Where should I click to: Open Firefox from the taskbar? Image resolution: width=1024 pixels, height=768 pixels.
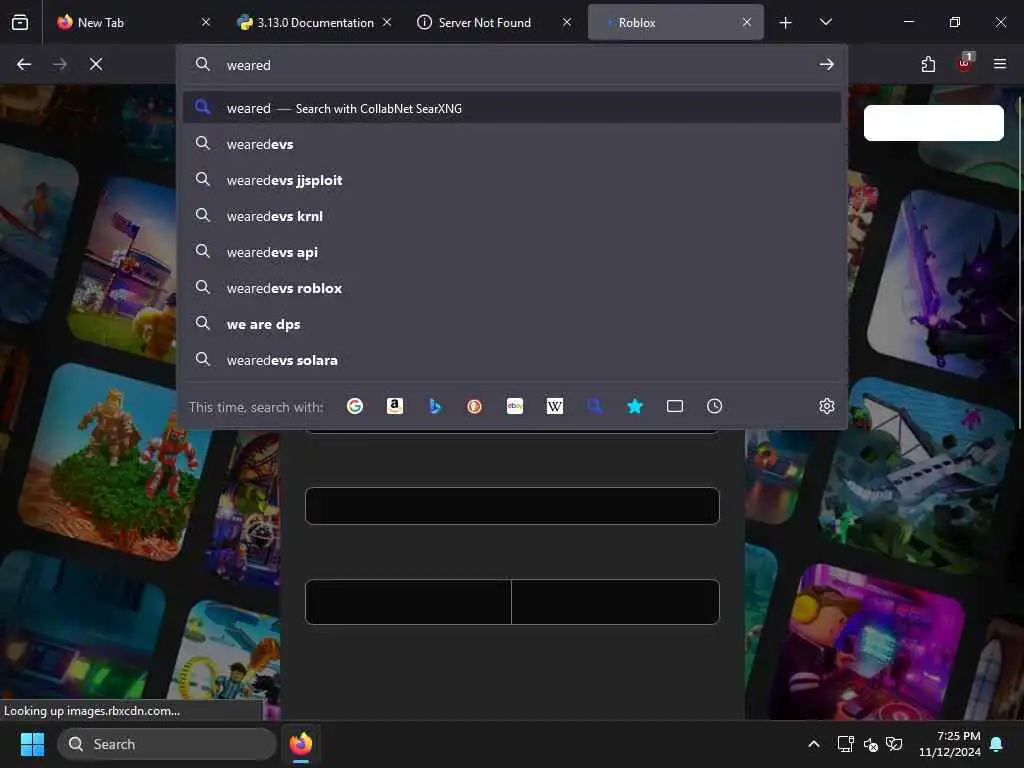pyautogui.click(x=301, y=744)
